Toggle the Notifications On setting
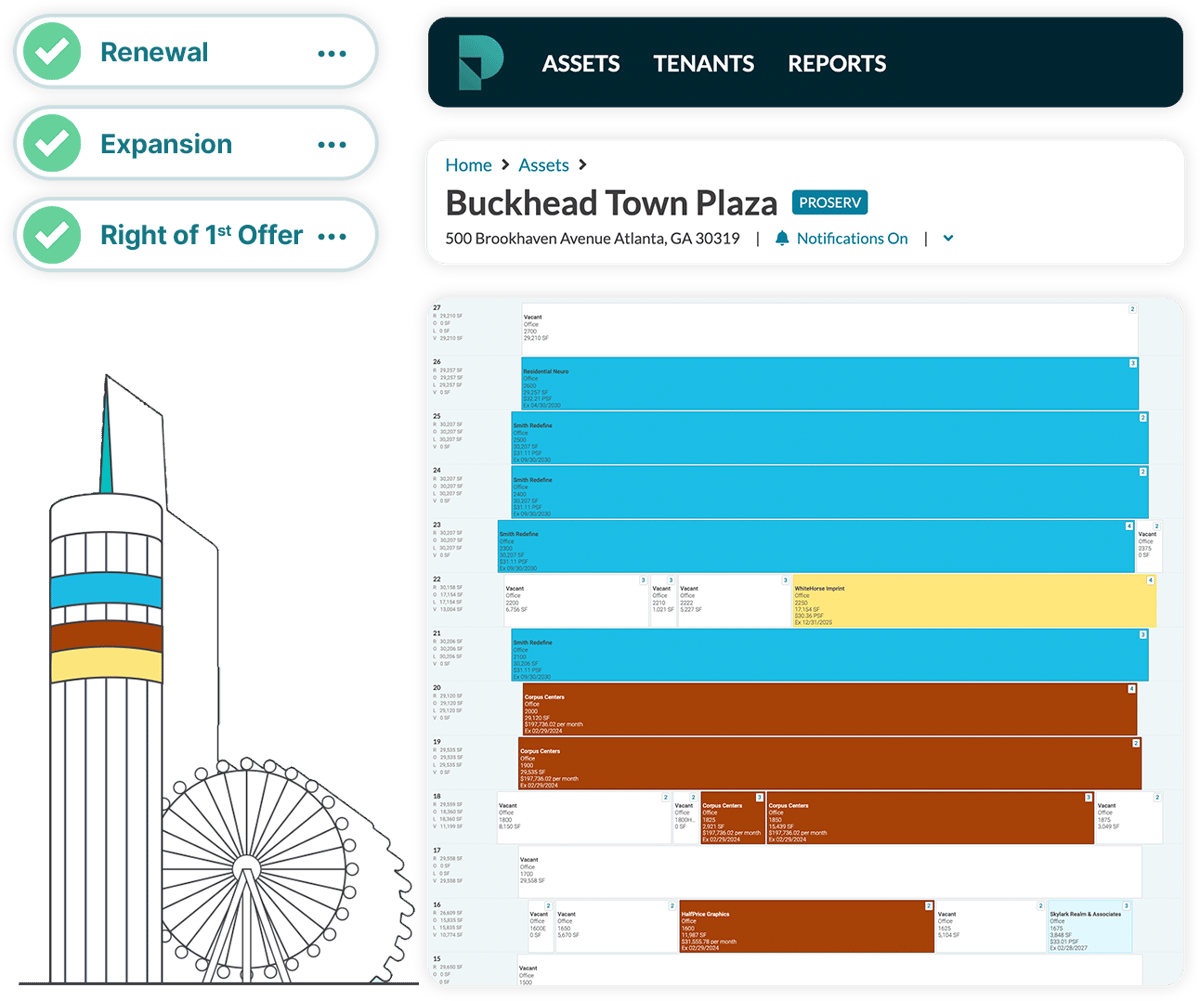This screenshot has width=1200, height=1001. click(x=852, y=238)
